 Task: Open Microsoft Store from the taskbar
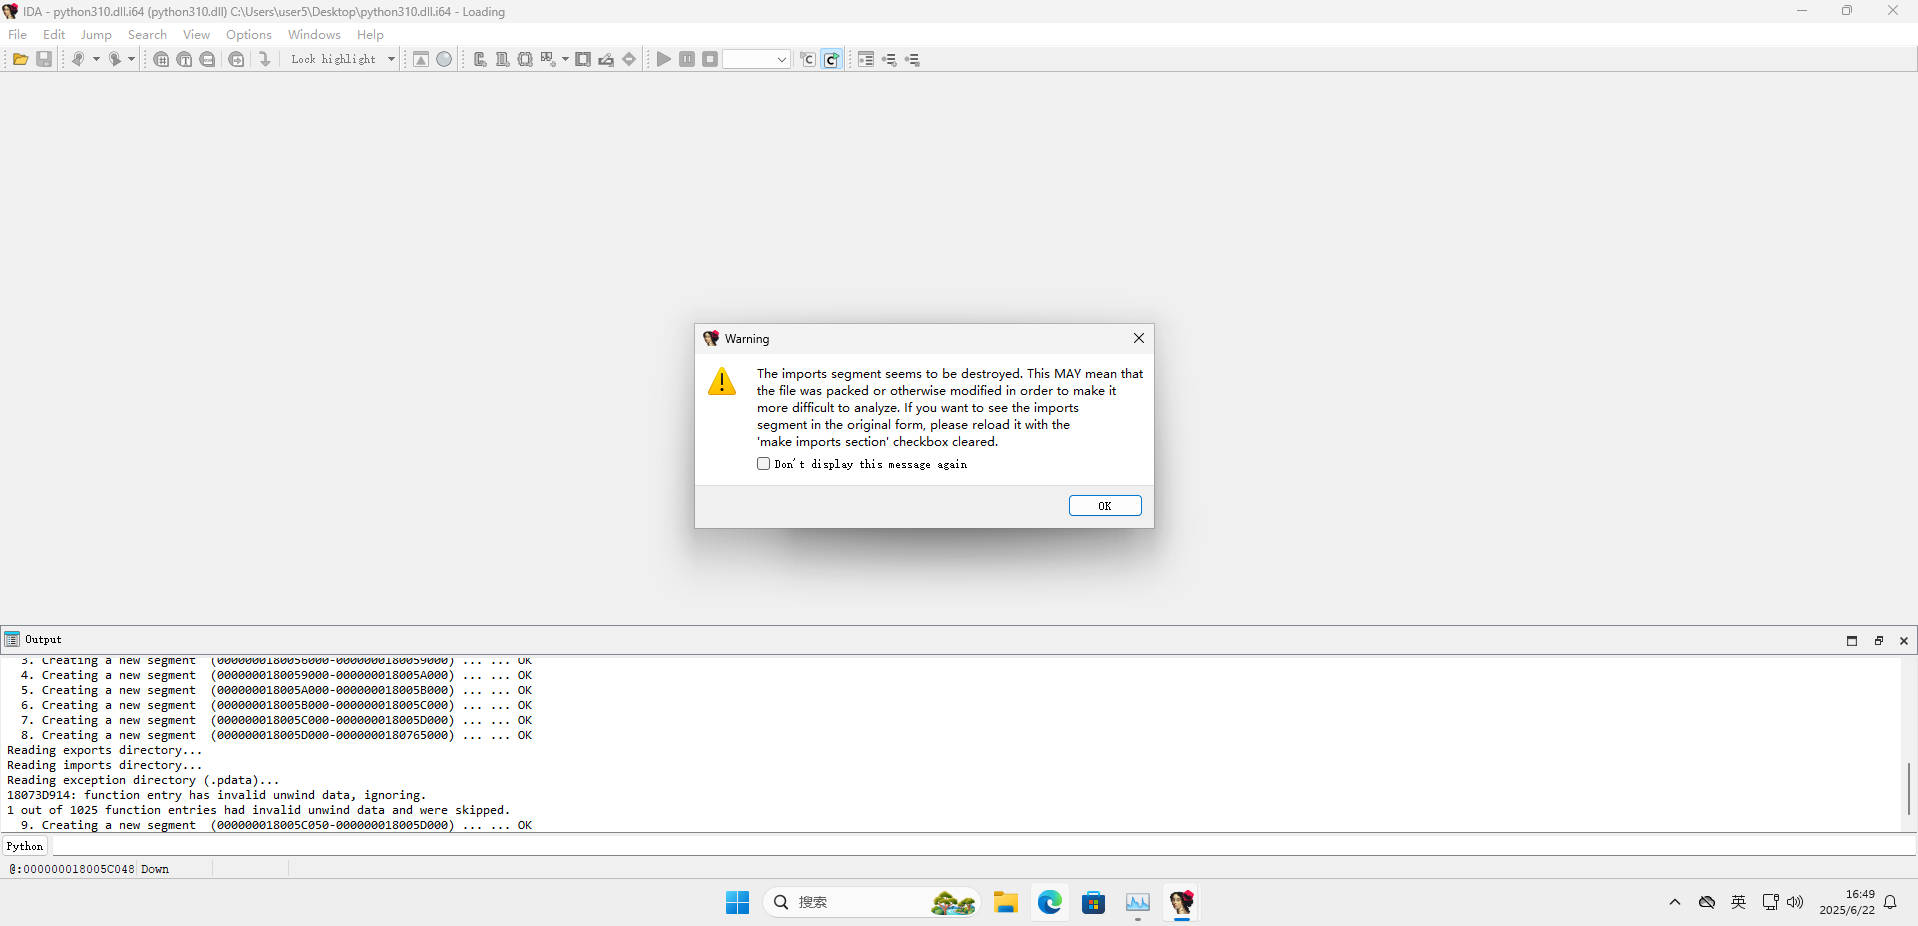pyautogui.click(x=1093, y=902)
